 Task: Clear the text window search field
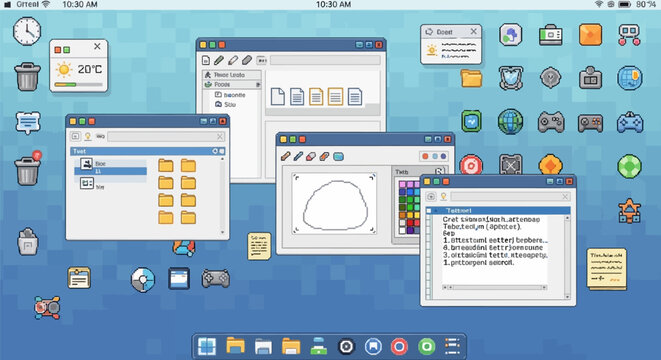[x=565, y=196]
